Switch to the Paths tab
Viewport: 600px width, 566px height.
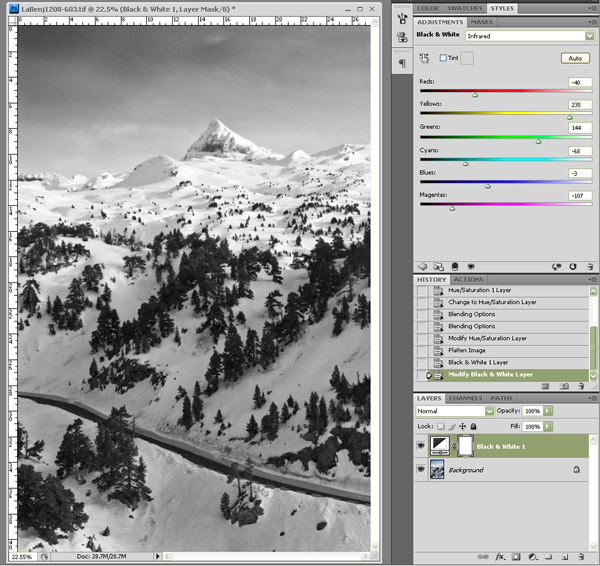tap(501, 398)
